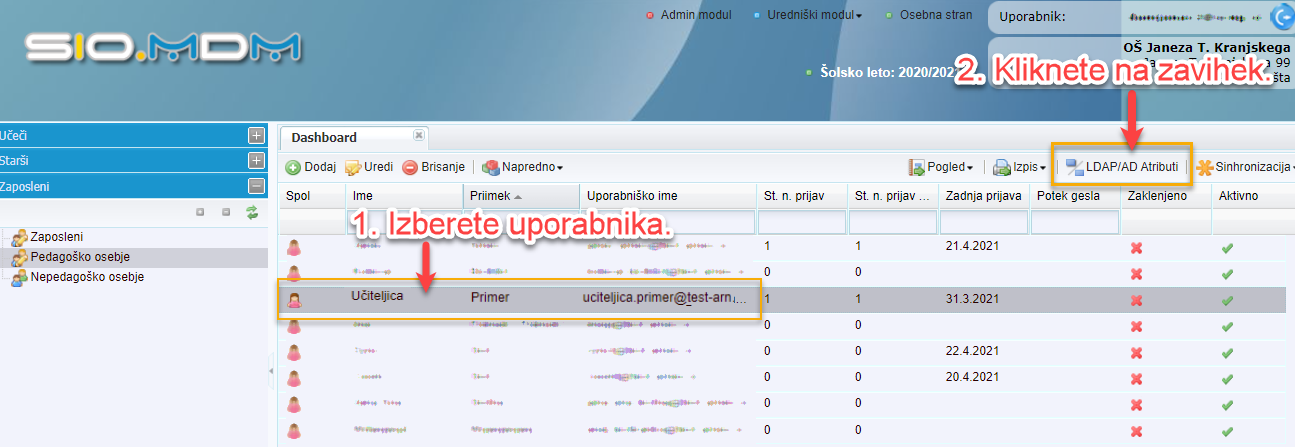Click the SIO.MDM logo

coord(162,49)
